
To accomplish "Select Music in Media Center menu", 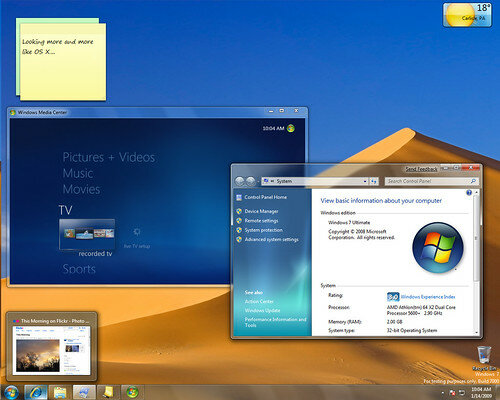I will click(78, 173).
